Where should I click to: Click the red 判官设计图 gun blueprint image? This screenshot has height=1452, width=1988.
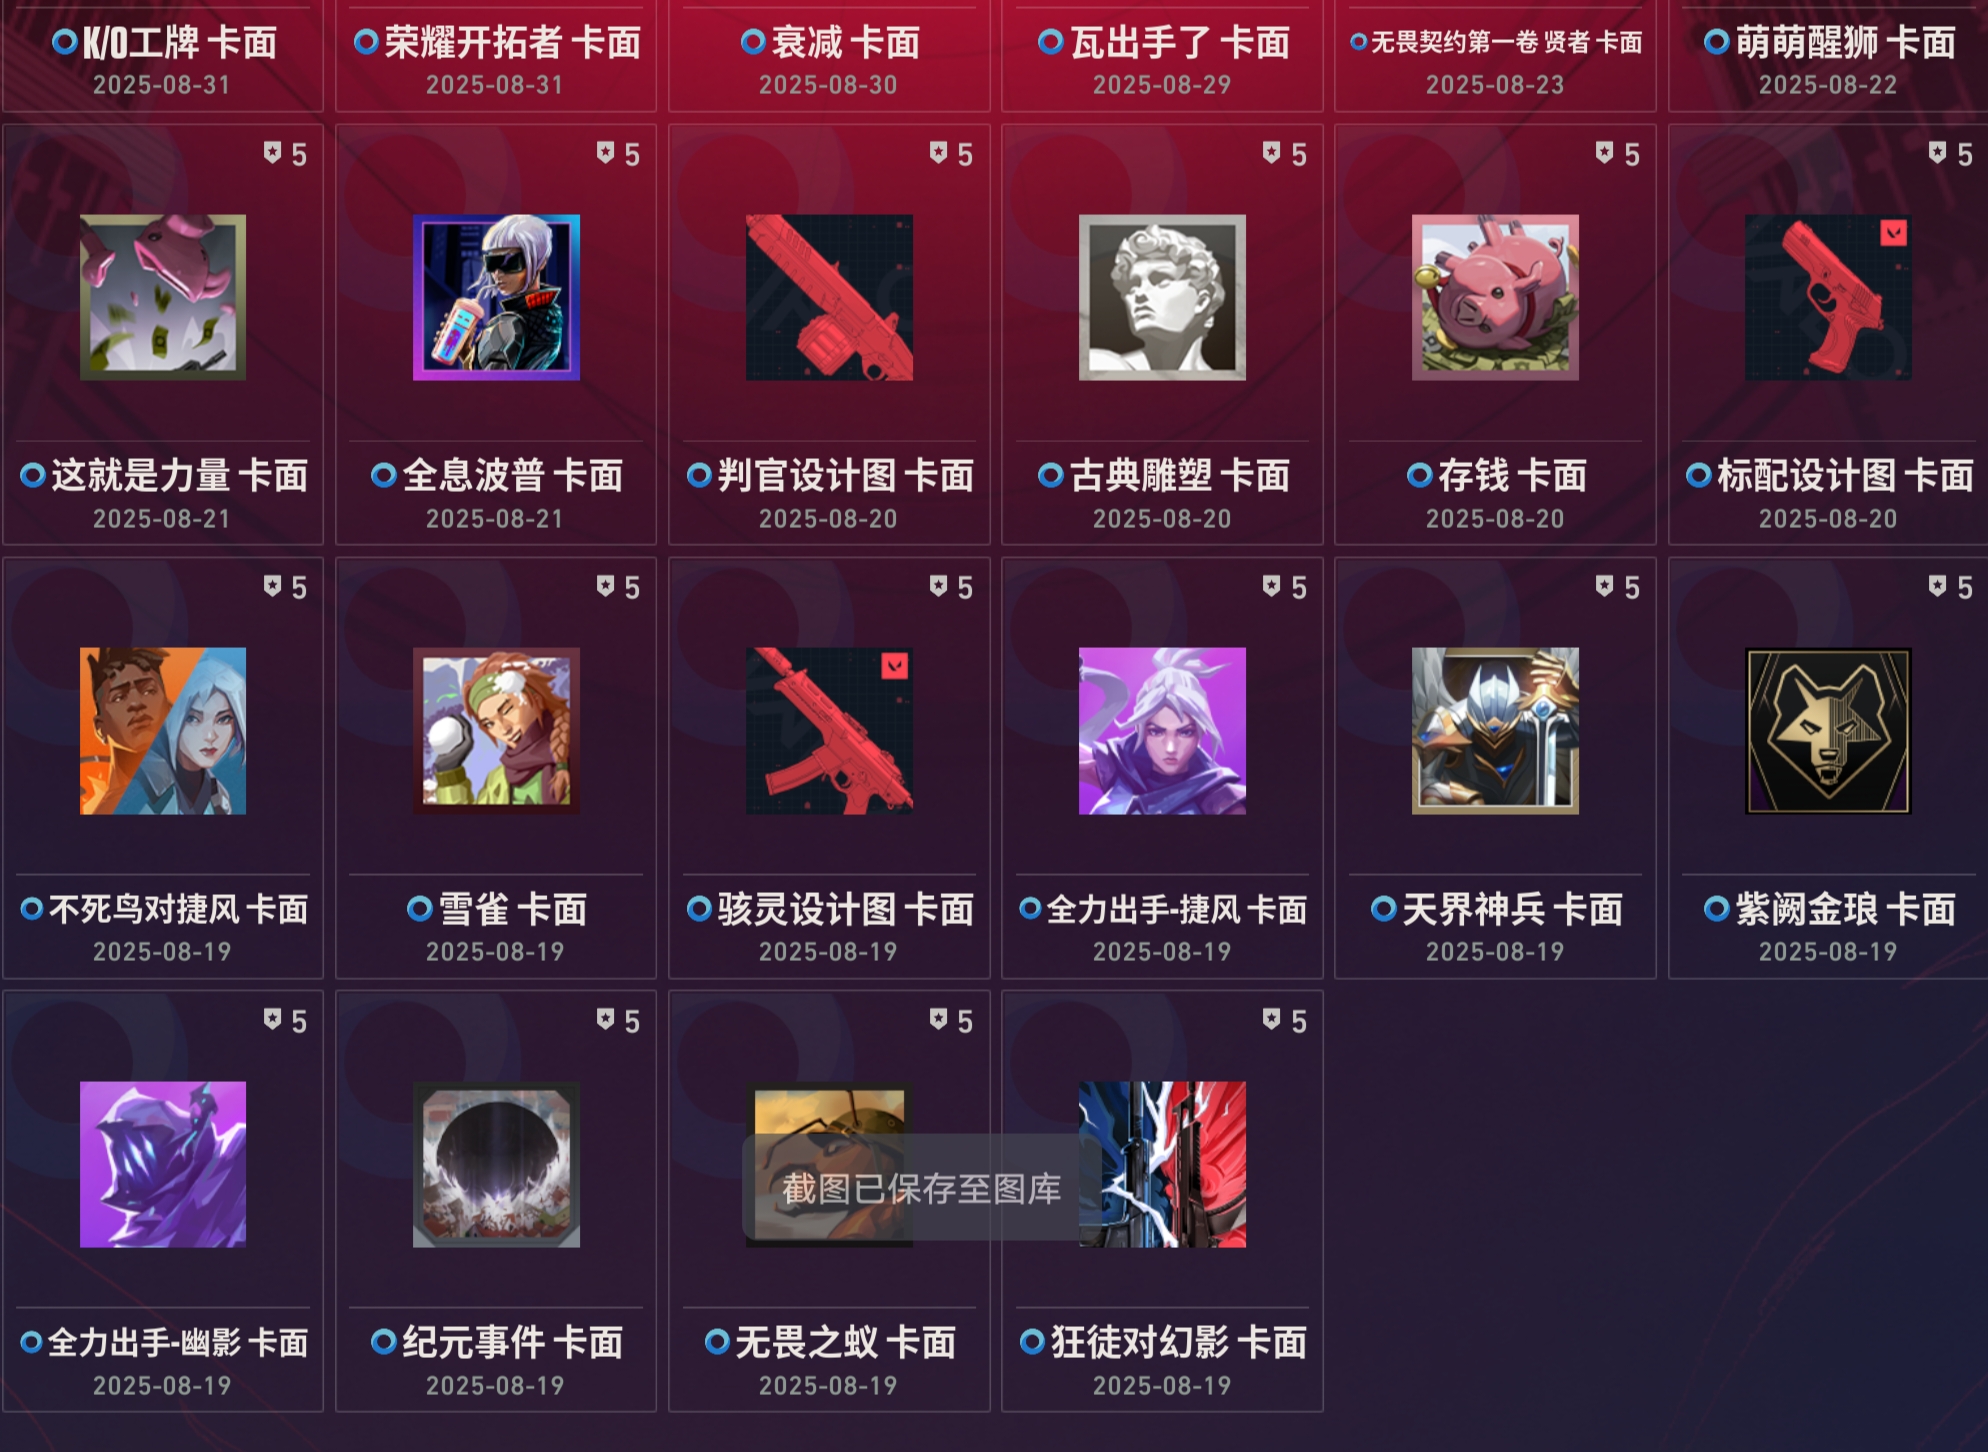tap(829, 297)
